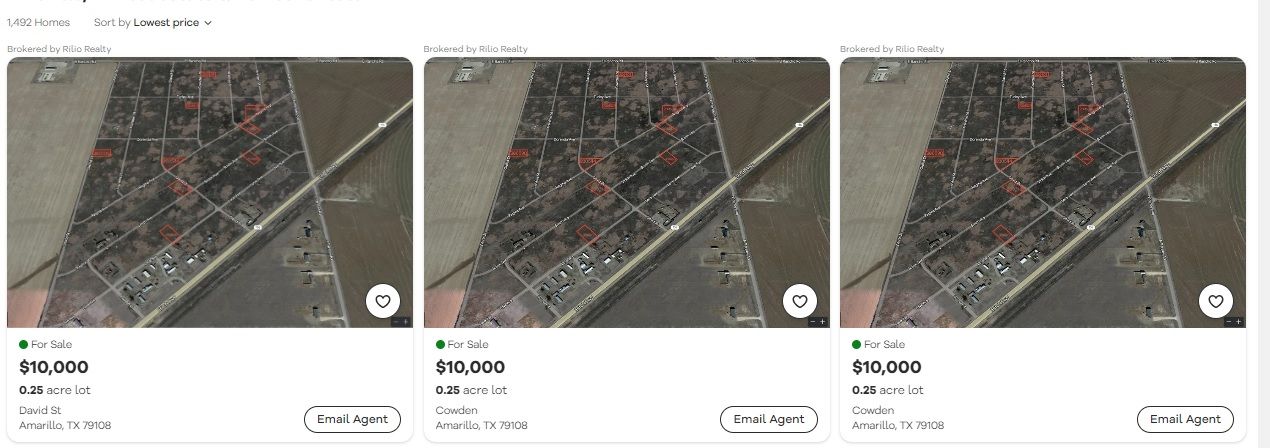
Task: Click plus icon on middle listing image
Action: [x=823, y=322]
